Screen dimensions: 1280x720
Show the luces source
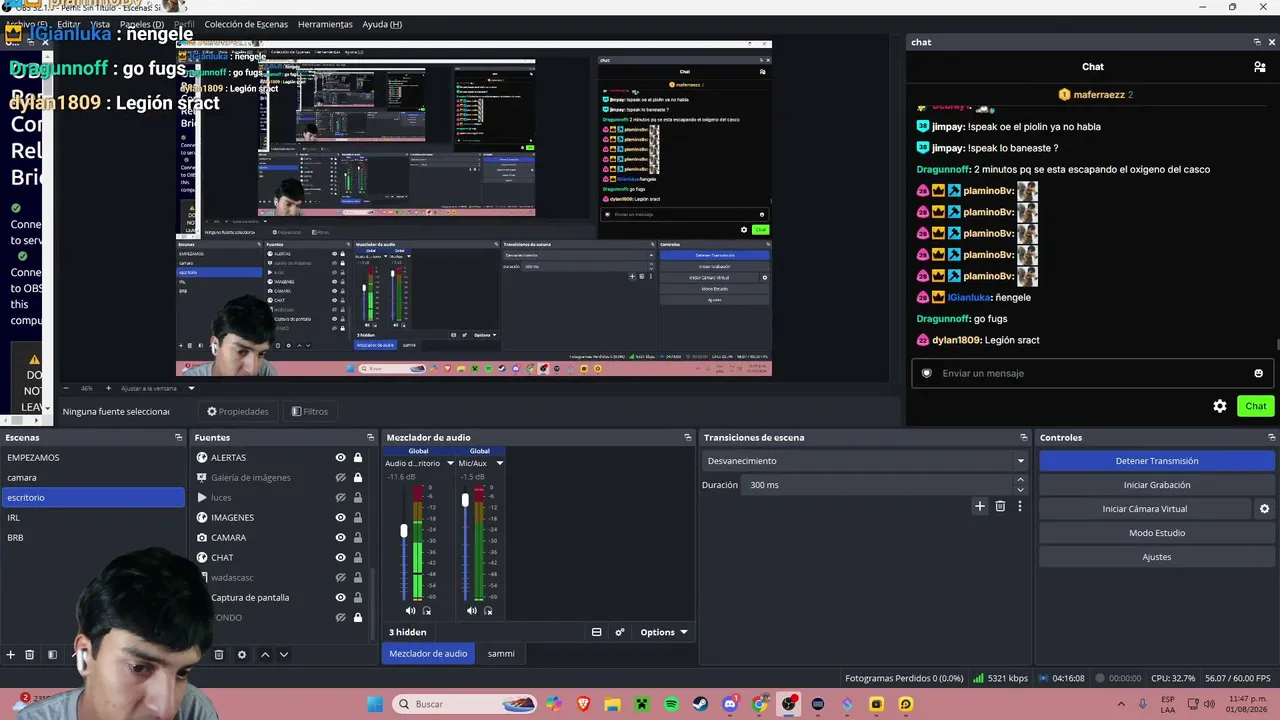pyautogui.click(x=340, y=498)
